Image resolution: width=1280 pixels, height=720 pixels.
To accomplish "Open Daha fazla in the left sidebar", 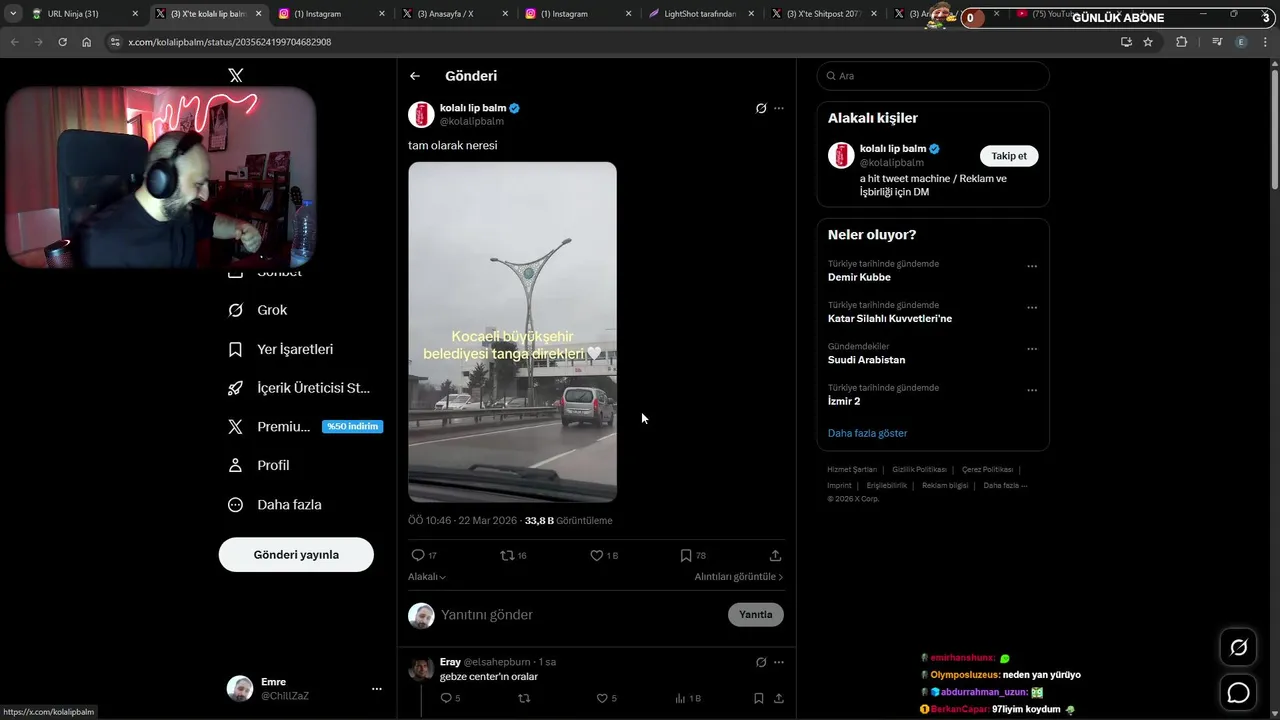I will point(274,505).
